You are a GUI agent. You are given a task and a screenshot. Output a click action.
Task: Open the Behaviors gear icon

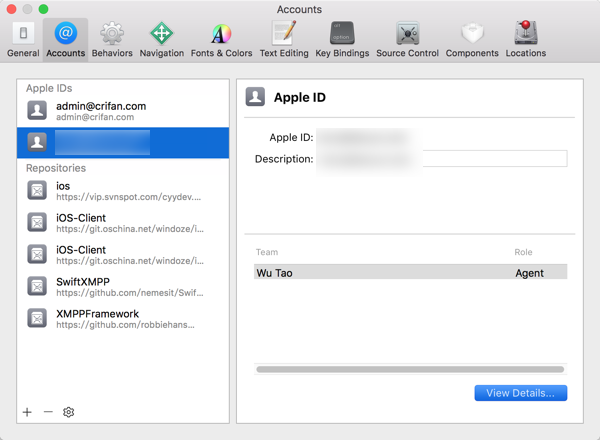[112, 33]
